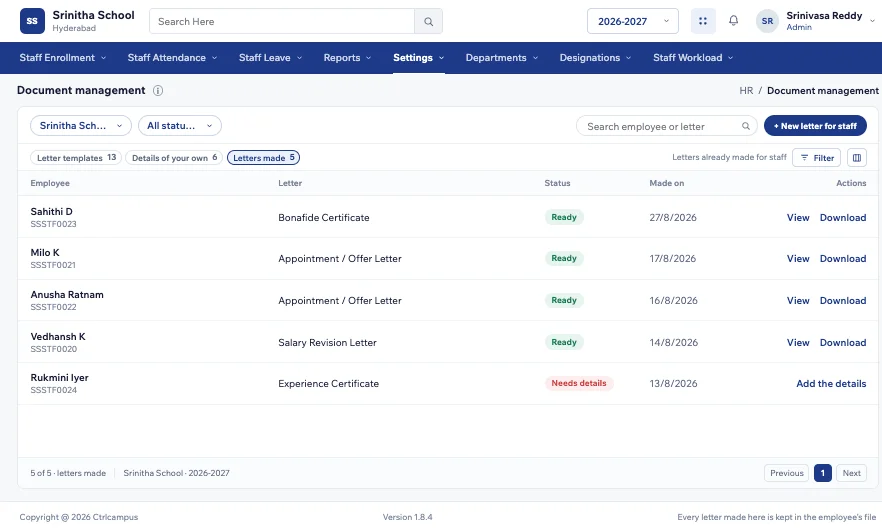Click the info icon beside Document management
The width and height of the screenshot is (882, 532).
(x=158, y=91)
